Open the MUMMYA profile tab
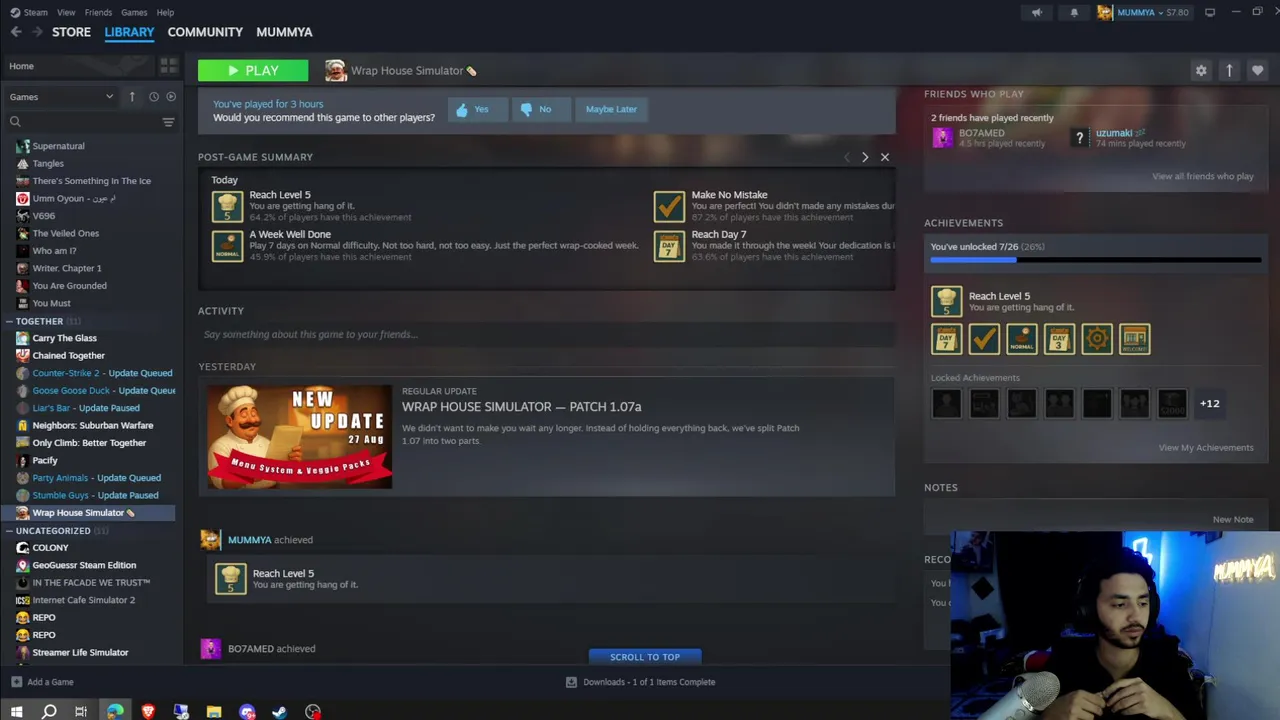 284,32
